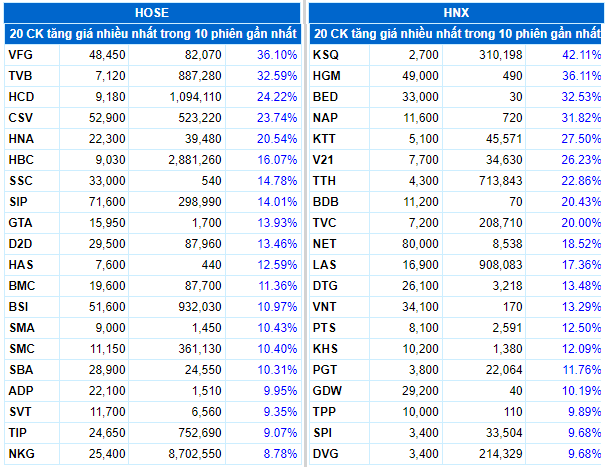
Task: Click HOSE top 20 gainers title
Action: coord(153,34)
